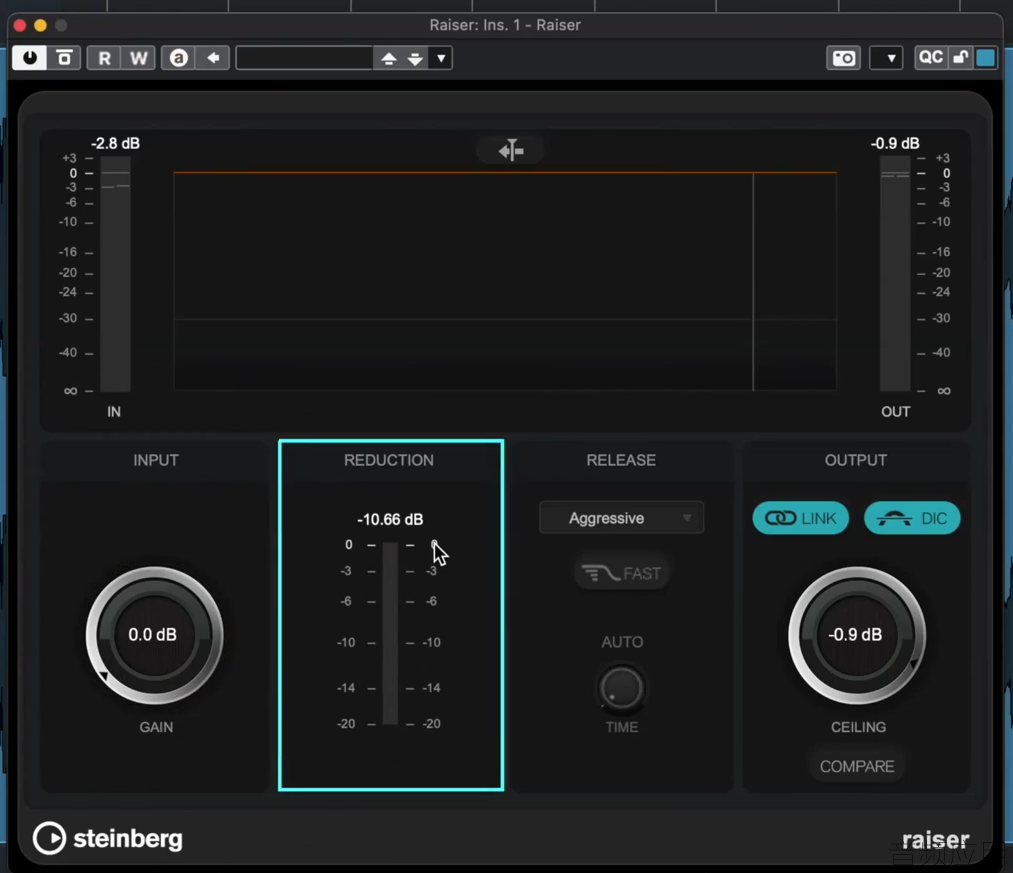
Task: Click the IN level meter
Action: (115, 275)
